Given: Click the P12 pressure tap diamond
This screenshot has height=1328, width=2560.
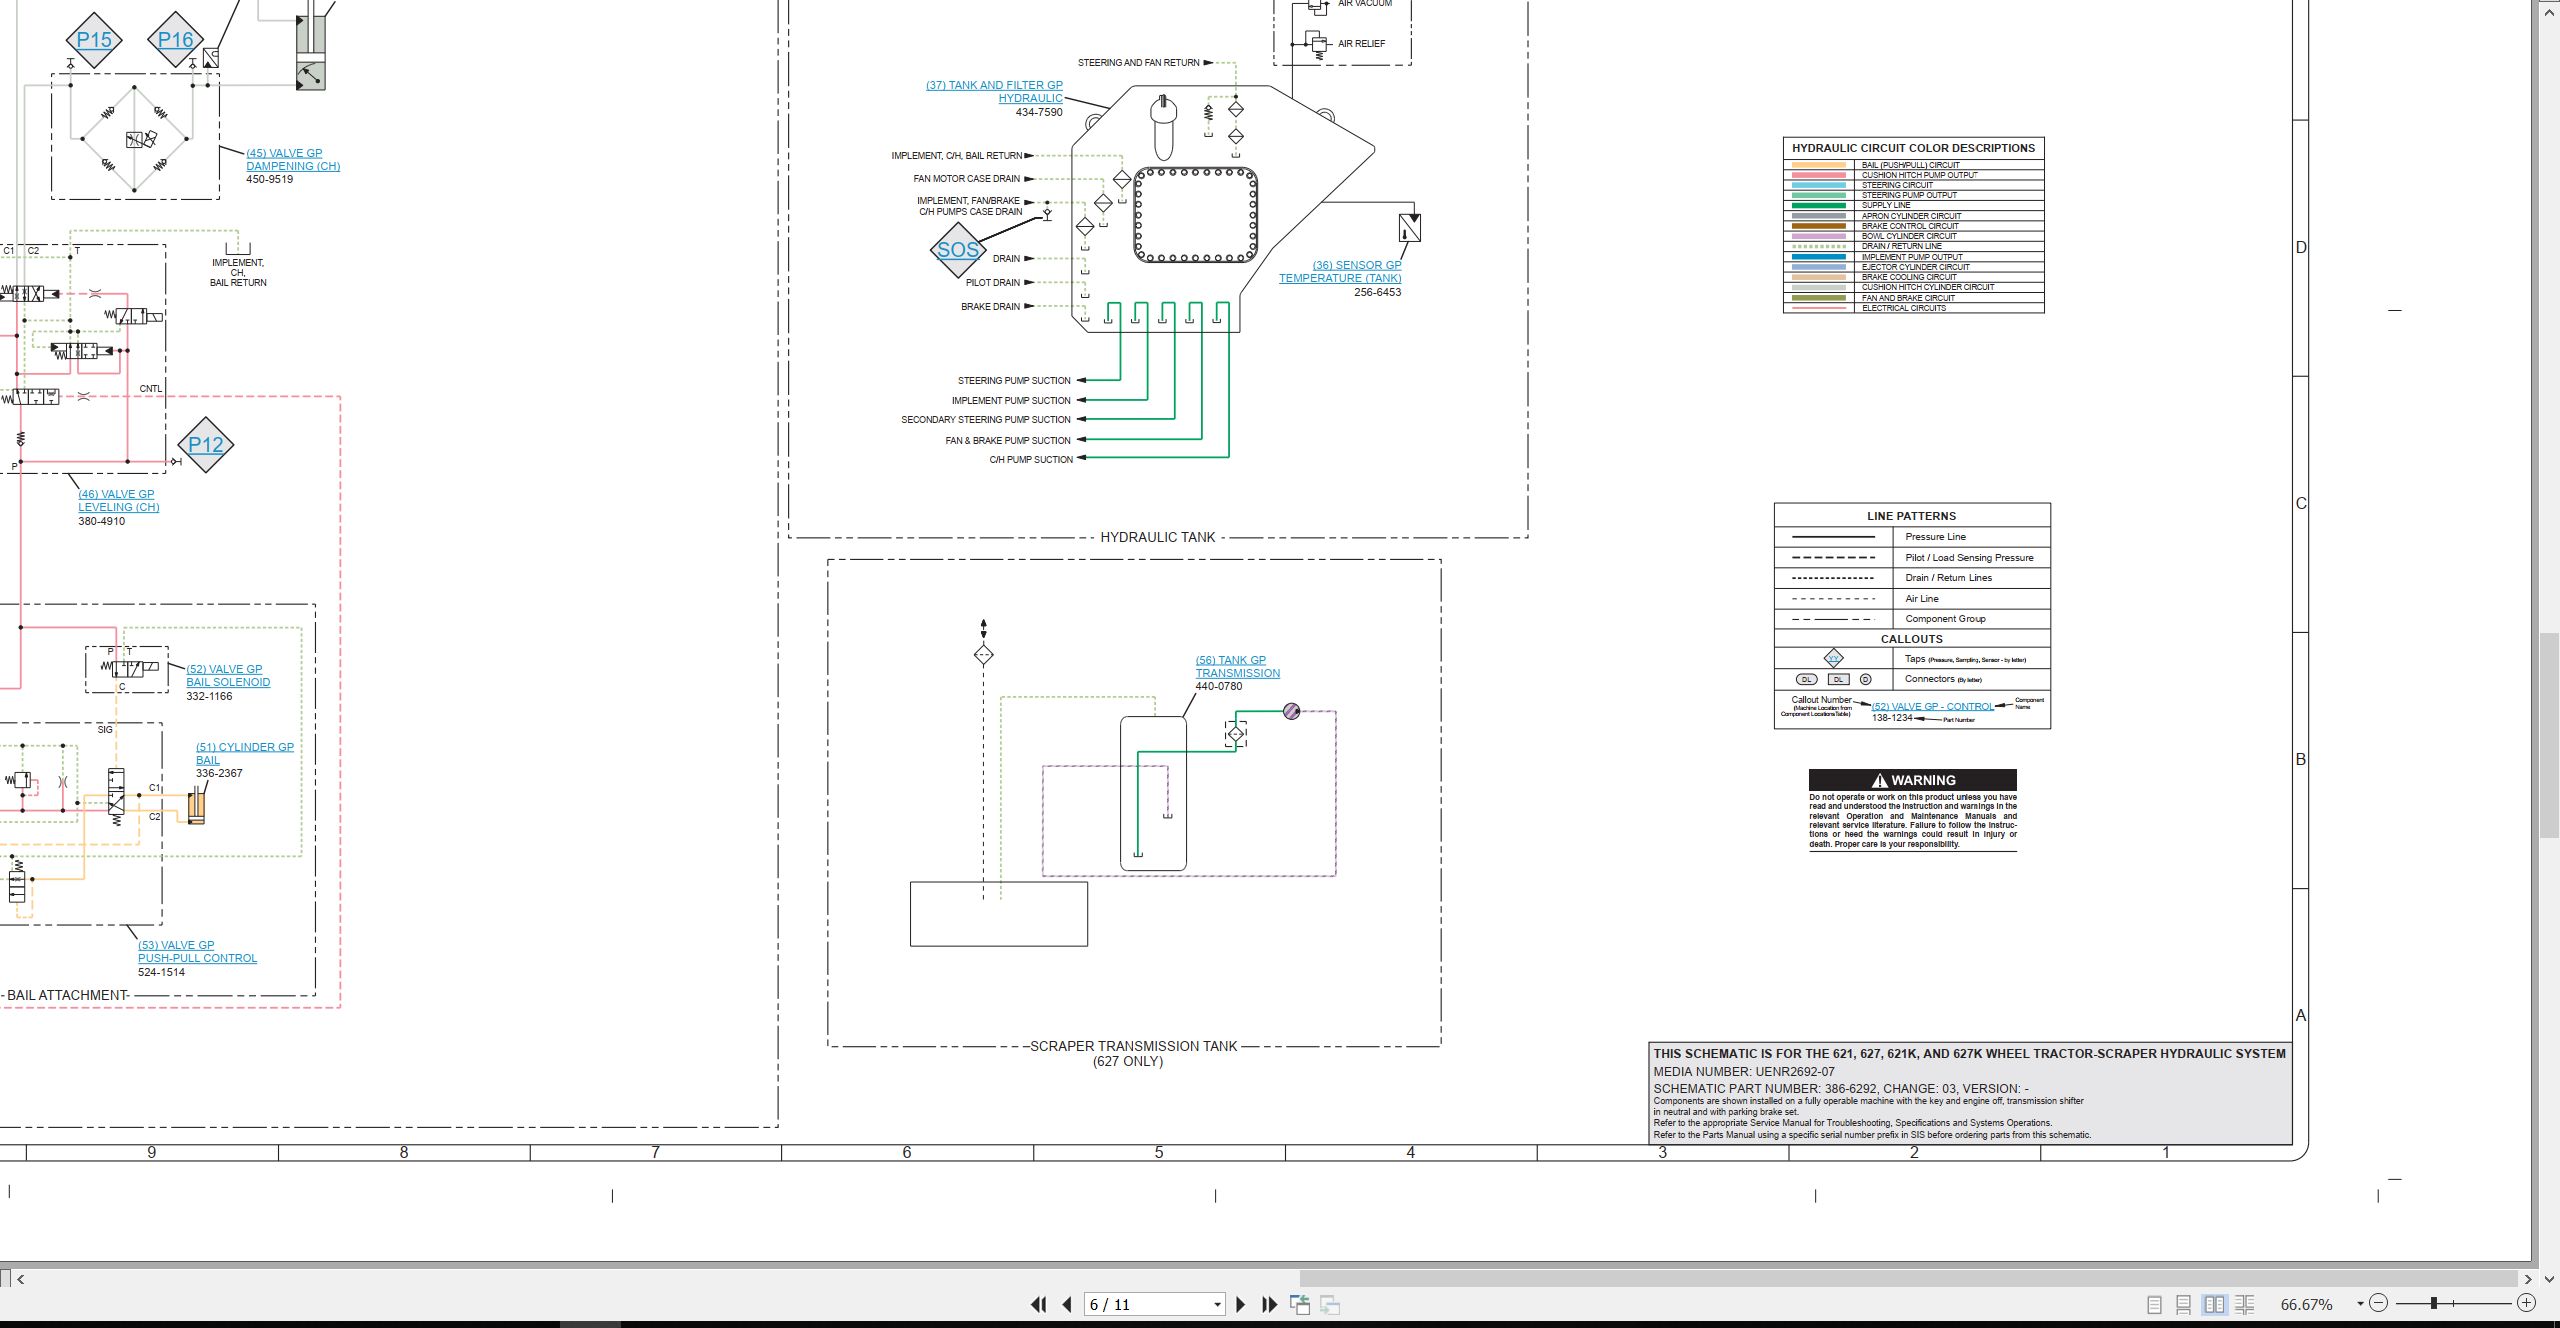Looking at the screenshot, I should (x=206, y=445).
